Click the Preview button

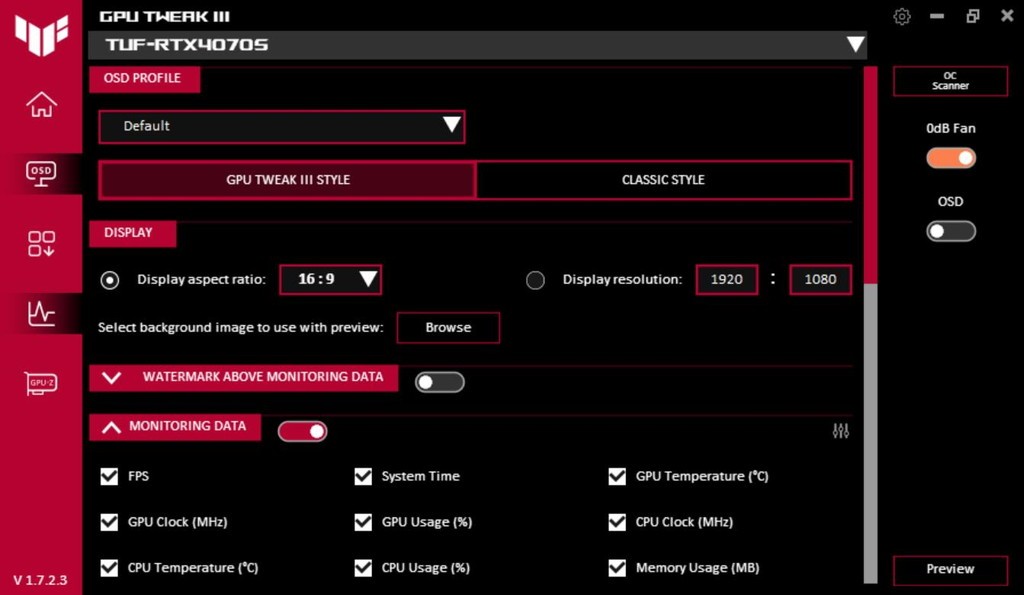(x=949, y=569)
